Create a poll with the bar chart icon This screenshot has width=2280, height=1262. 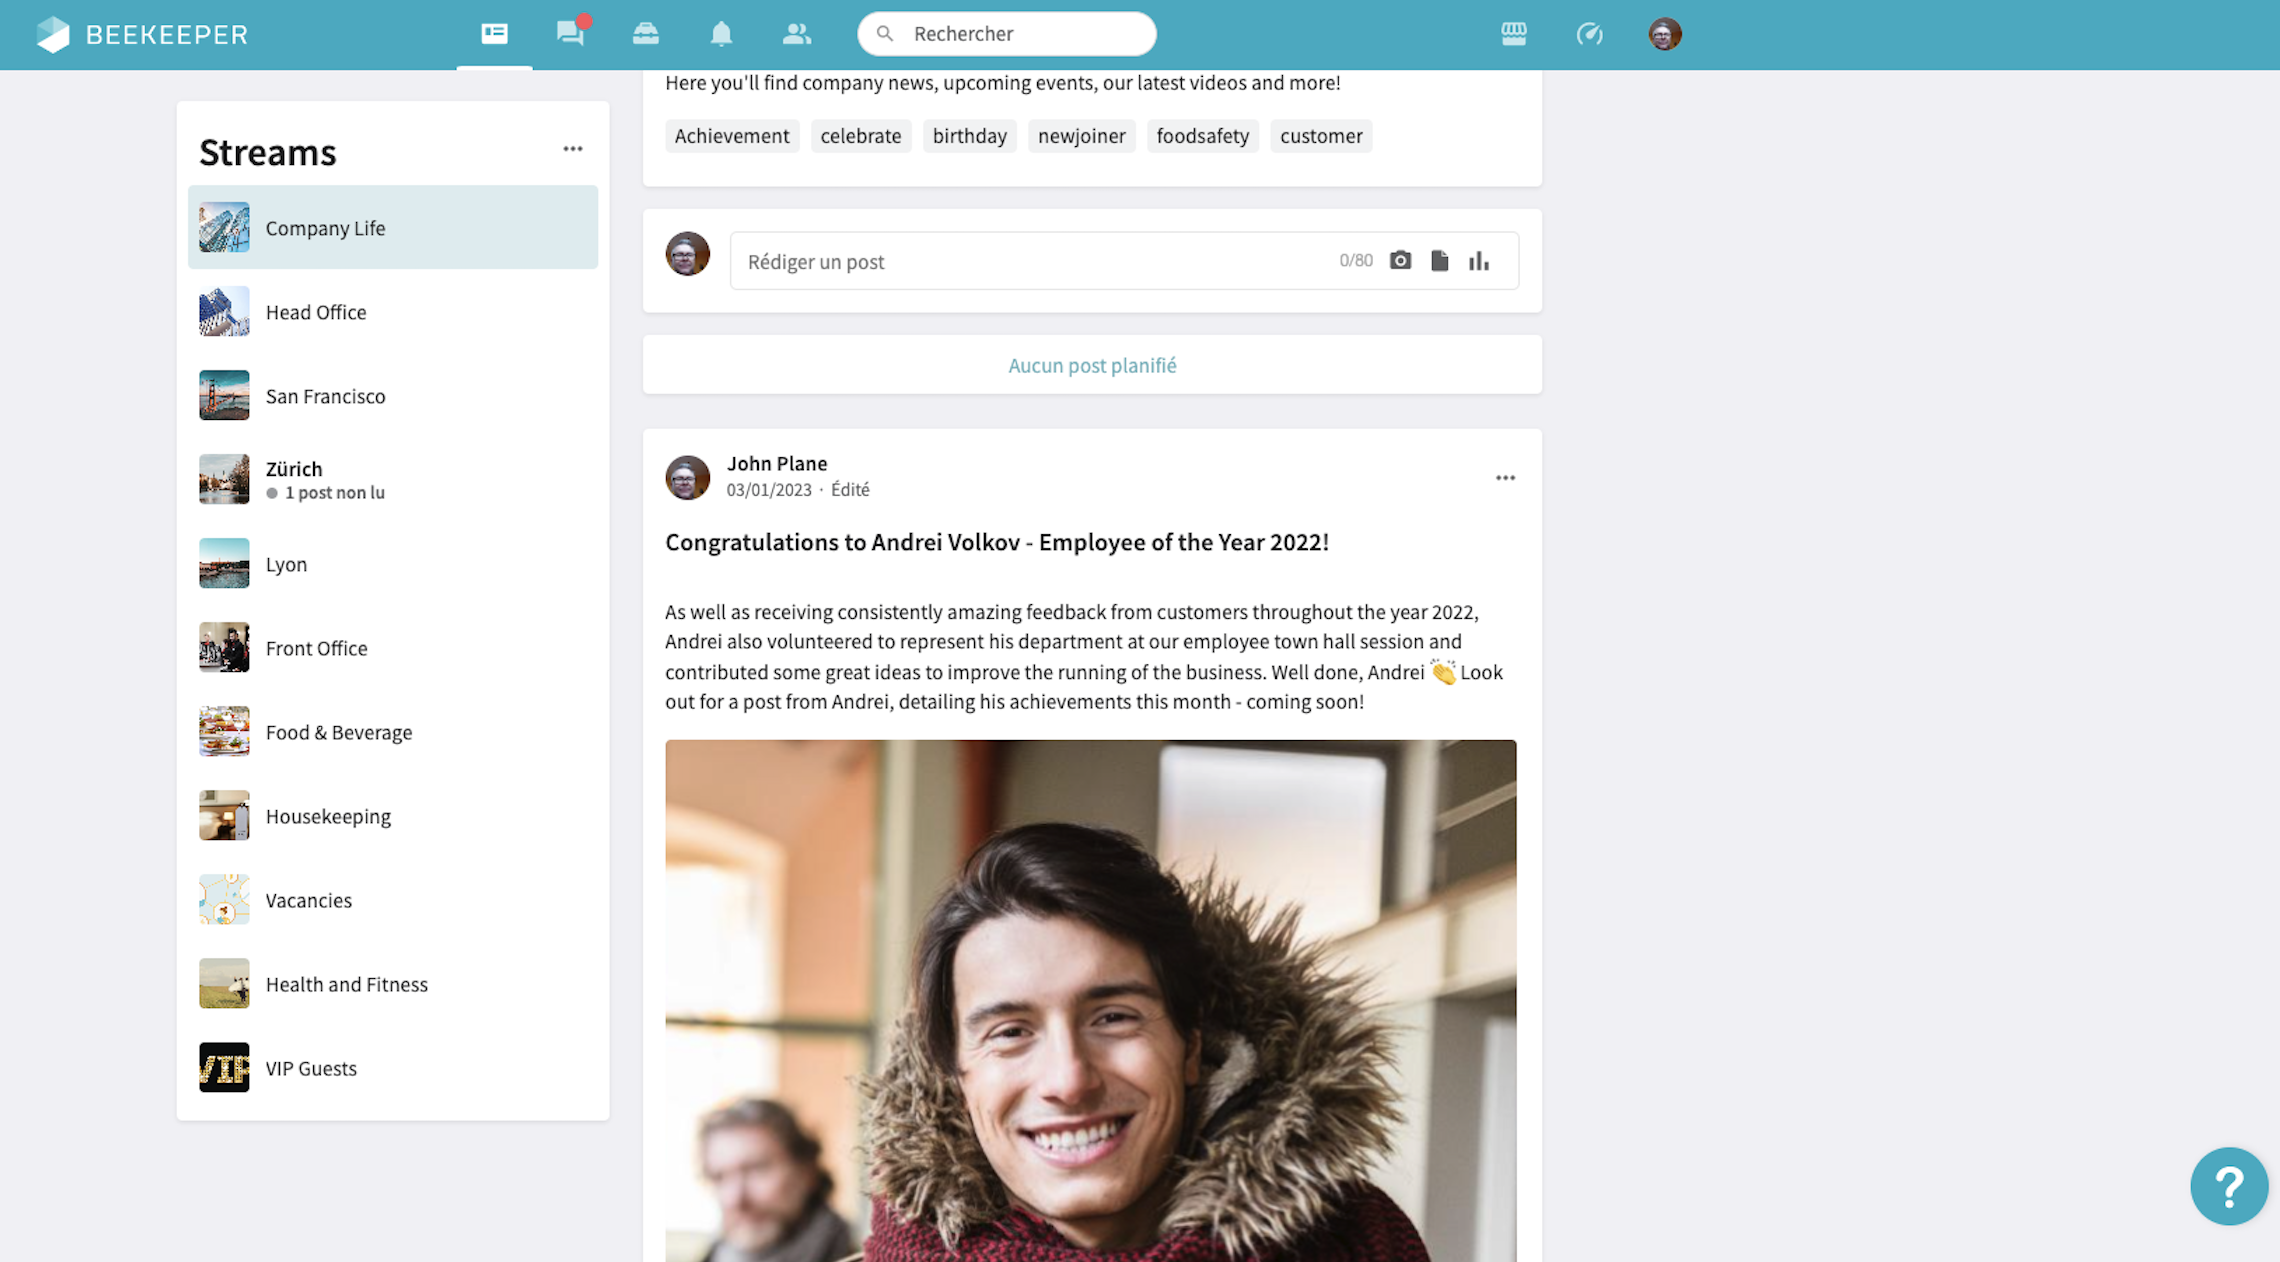click(1479, 261)
